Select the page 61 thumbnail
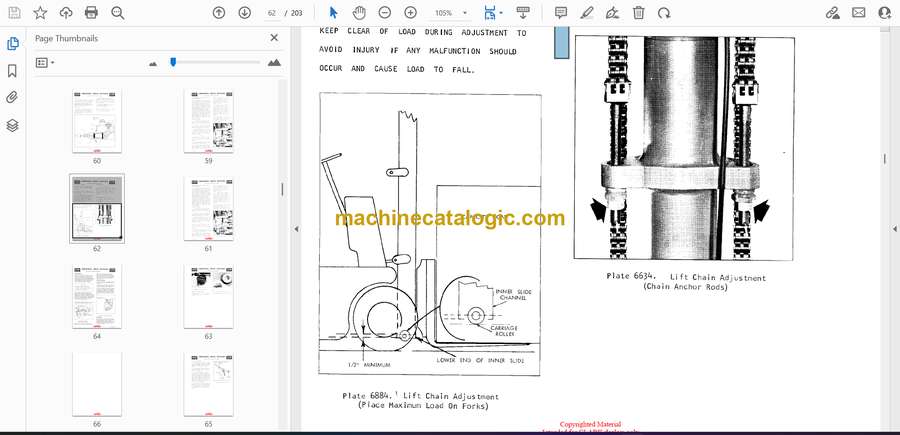The image size is (900, 435). pyautogui.click(x=208, y=208)
